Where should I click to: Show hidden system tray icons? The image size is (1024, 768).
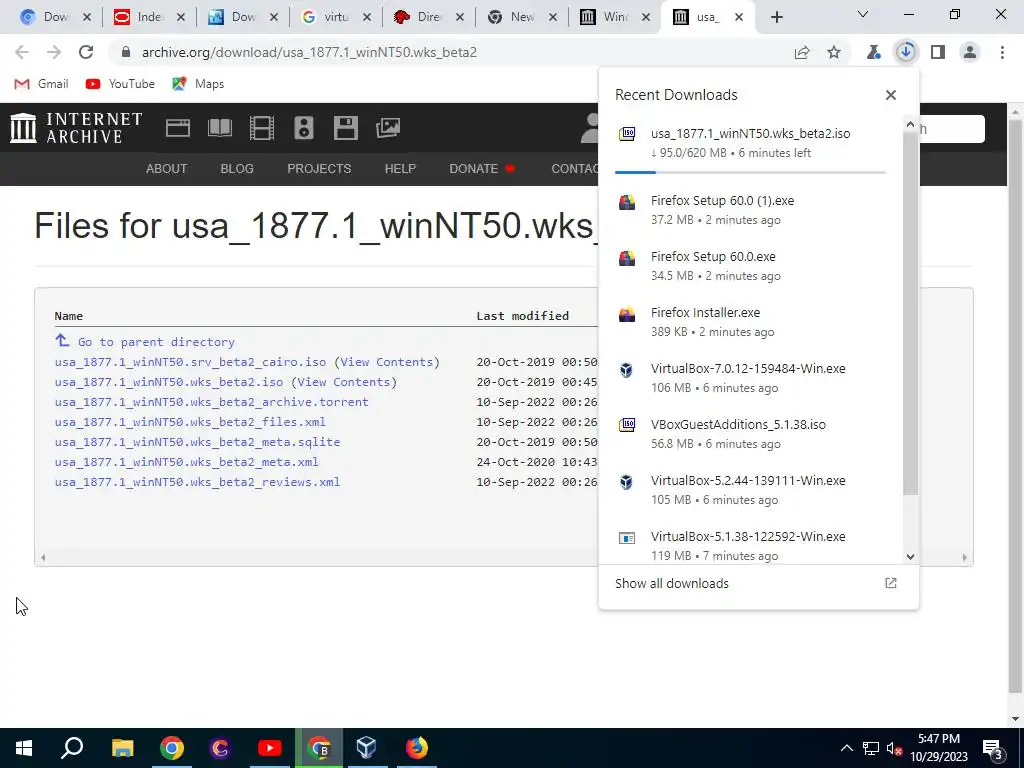pos(846,748)
